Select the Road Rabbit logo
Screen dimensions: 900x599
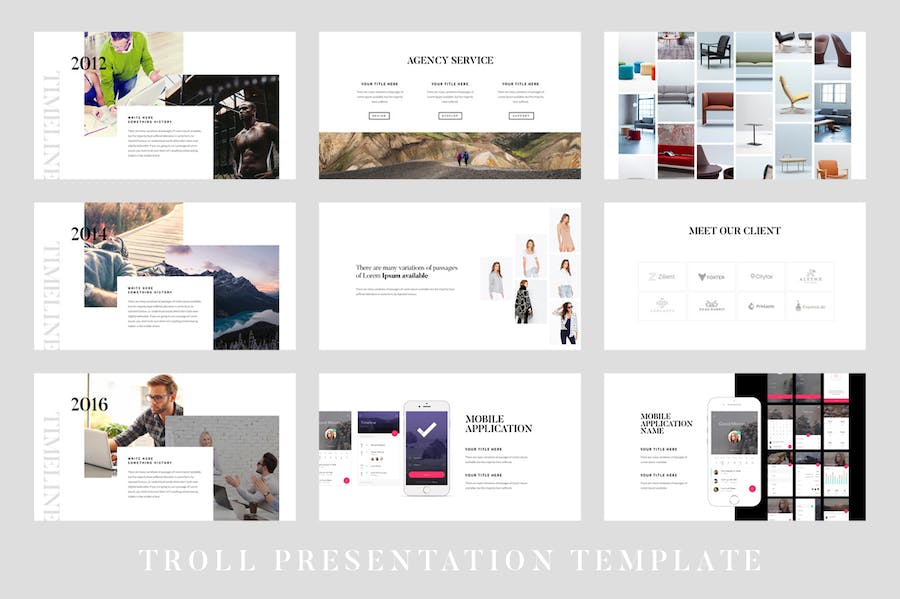click(711, 306)
